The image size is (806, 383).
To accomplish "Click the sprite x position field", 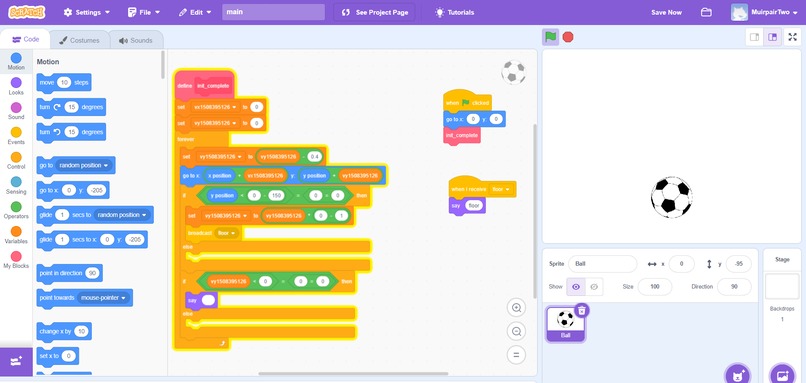I will click(681, 264).
